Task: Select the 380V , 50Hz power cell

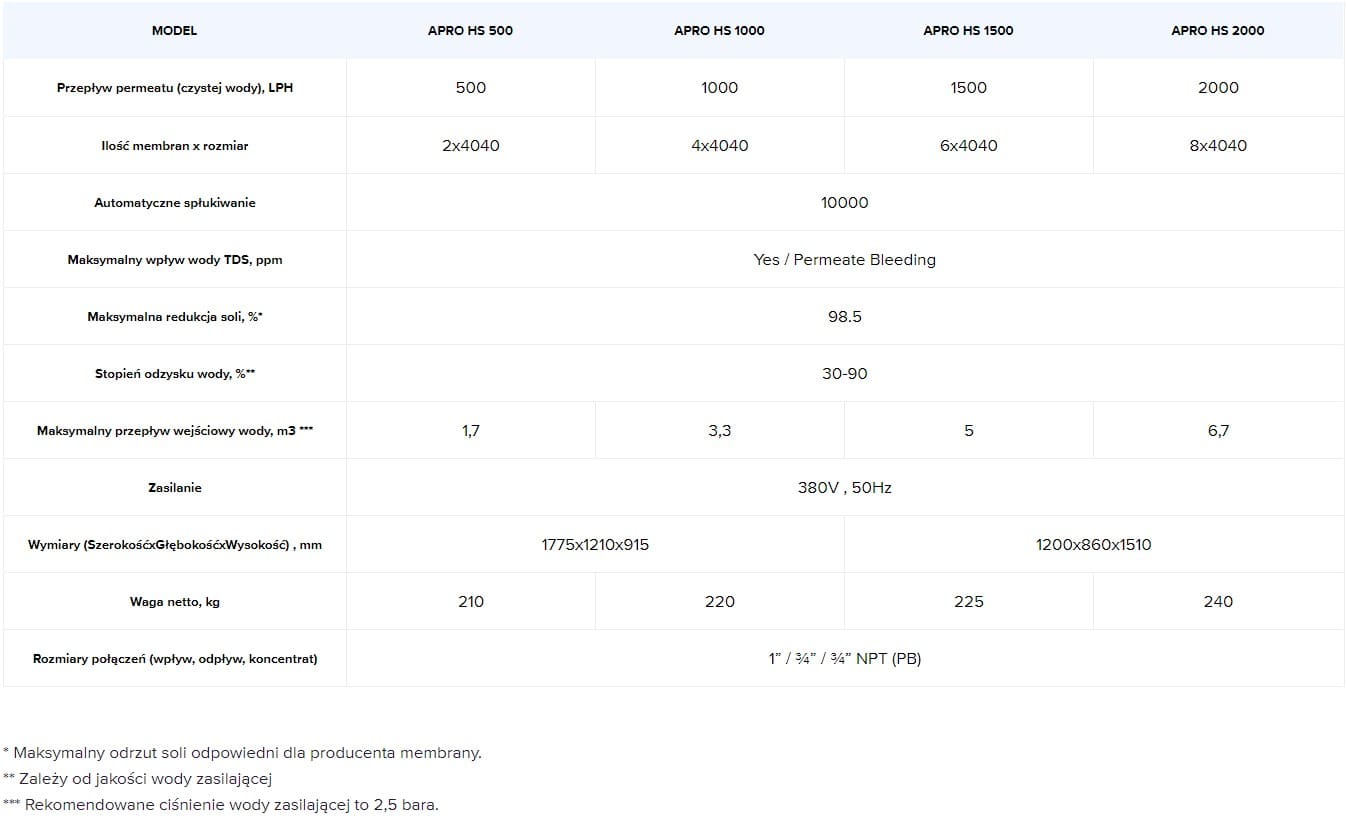Action: [x=845, y=488]
